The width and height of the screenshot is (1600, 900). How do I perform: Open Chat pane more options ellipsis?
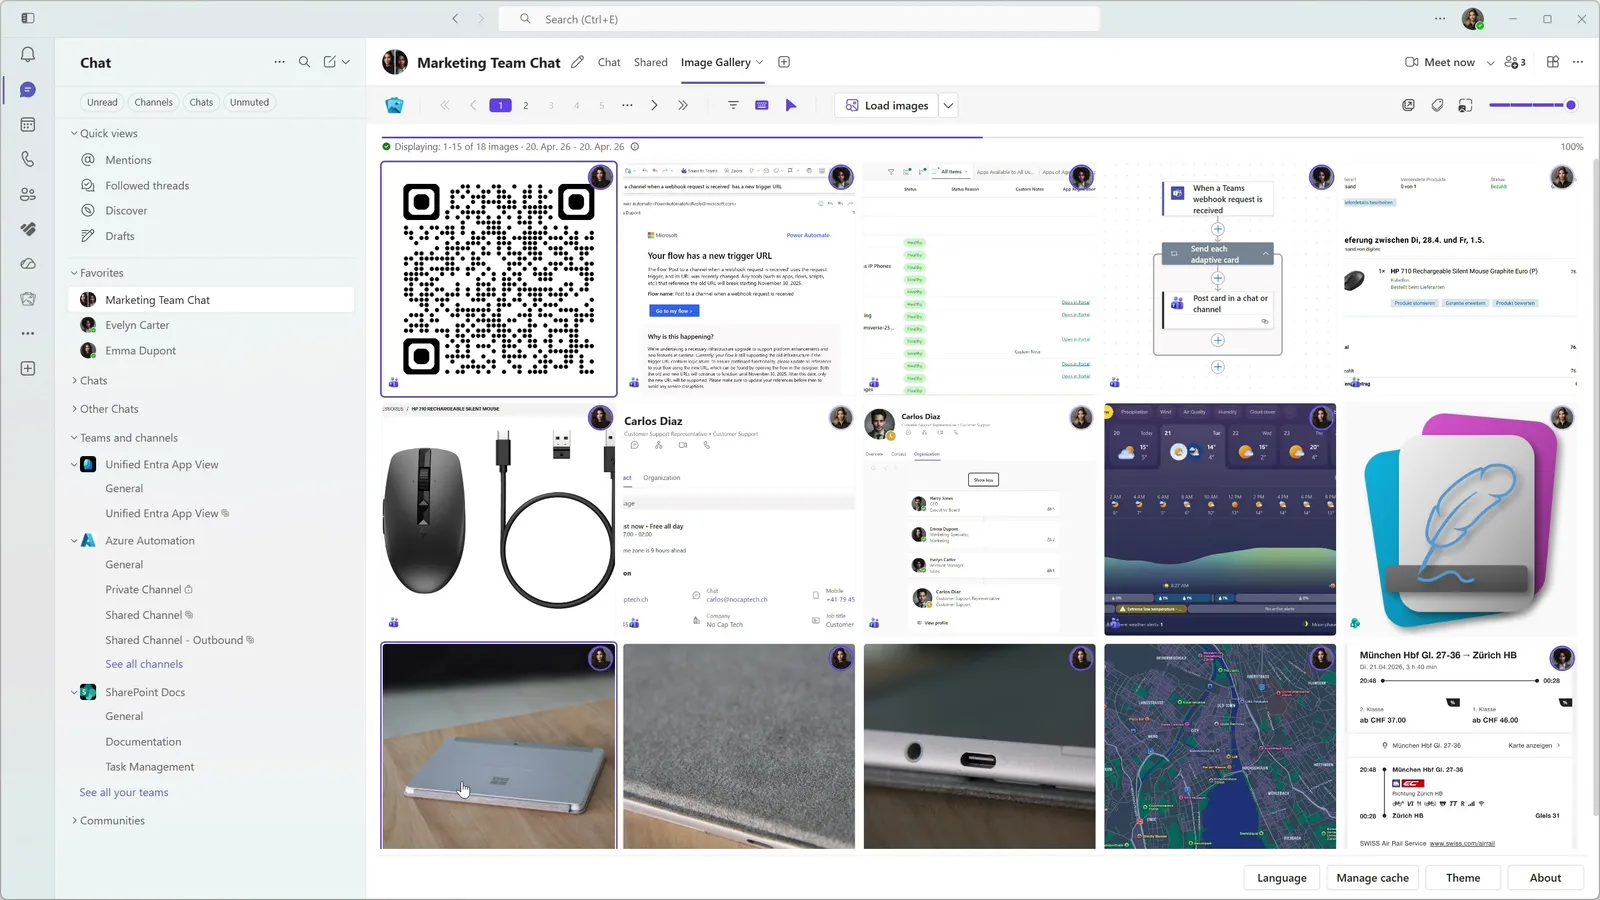pyautogui.click(x=279, y=62)
